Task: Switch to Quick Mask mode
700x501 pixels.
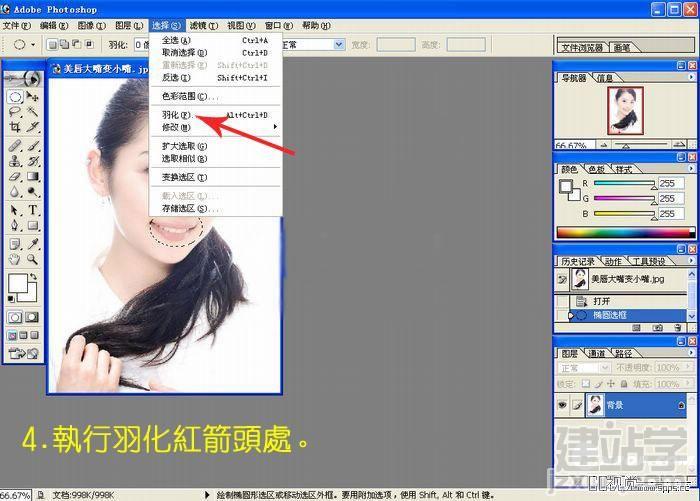Action: (x=32, y=317)
